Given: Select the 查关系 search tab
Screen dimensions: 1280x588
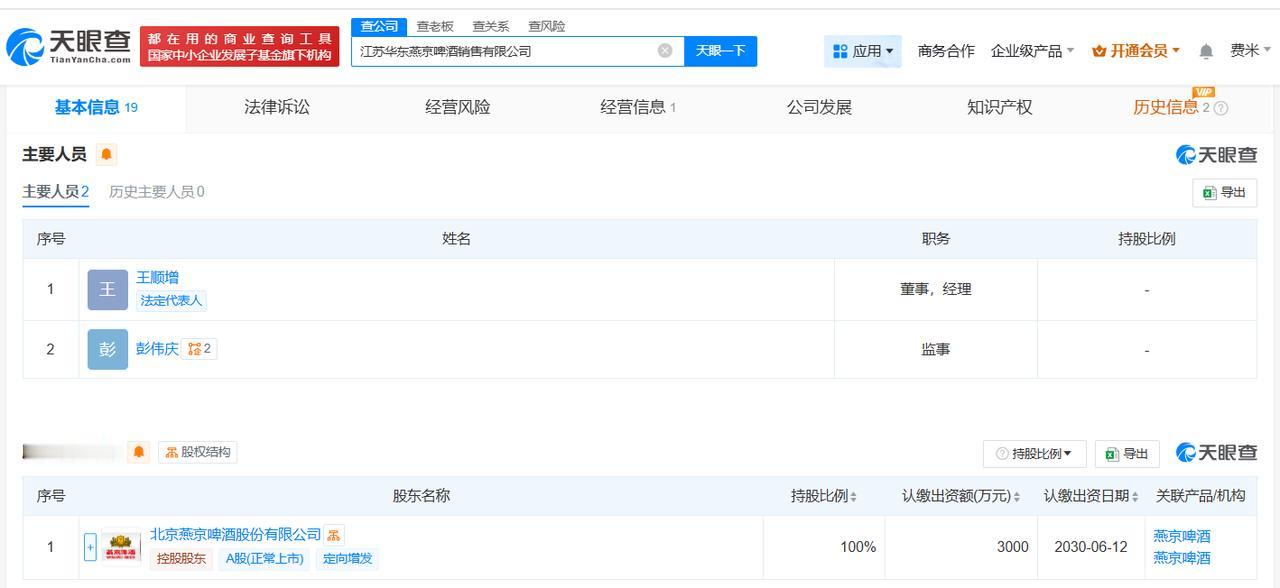Looking at the screenshot, I should coord(491,27).
